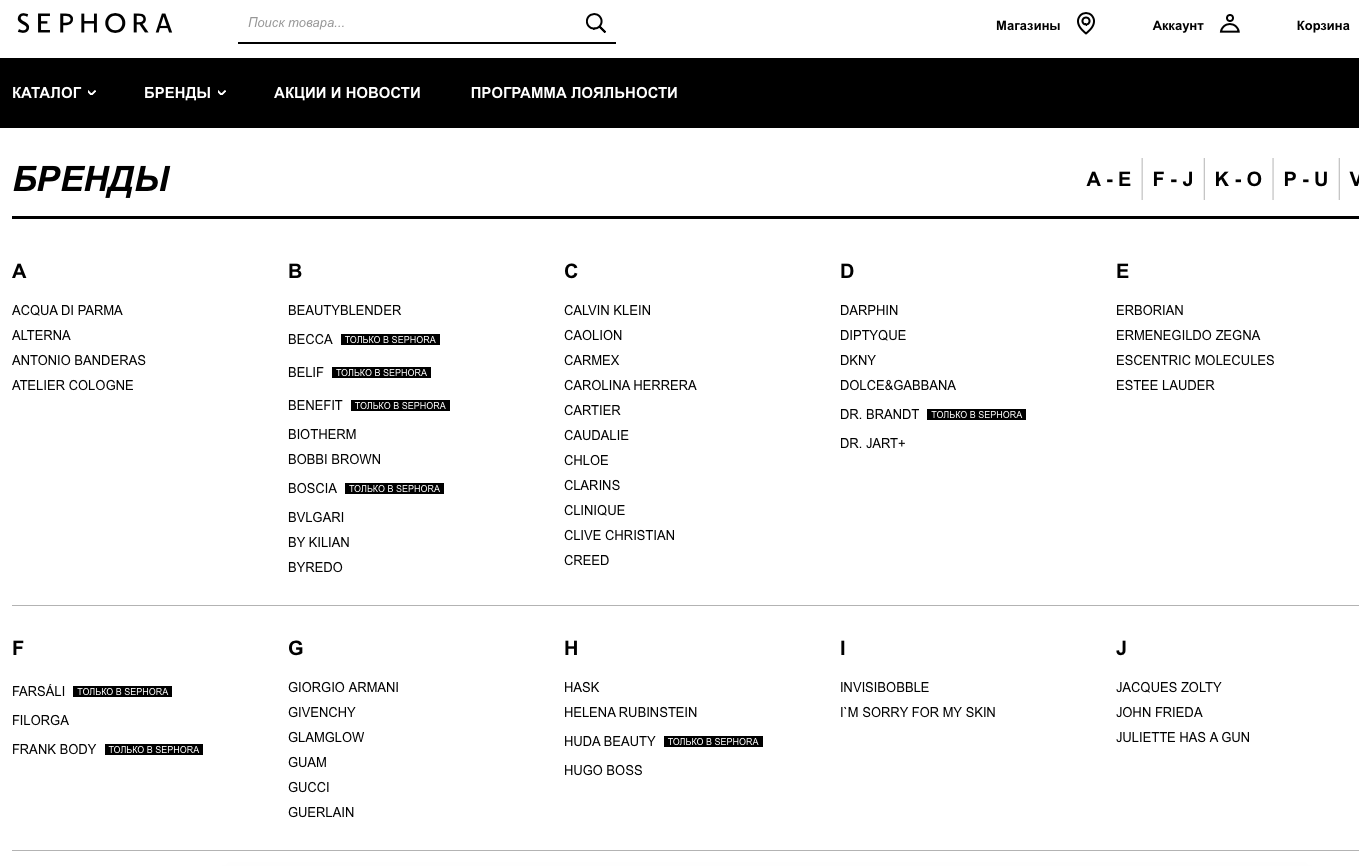Open the Корзина link
The width and height of the screenshot is (1359, 866).
pyautogui.click(x=1323, y=26)
